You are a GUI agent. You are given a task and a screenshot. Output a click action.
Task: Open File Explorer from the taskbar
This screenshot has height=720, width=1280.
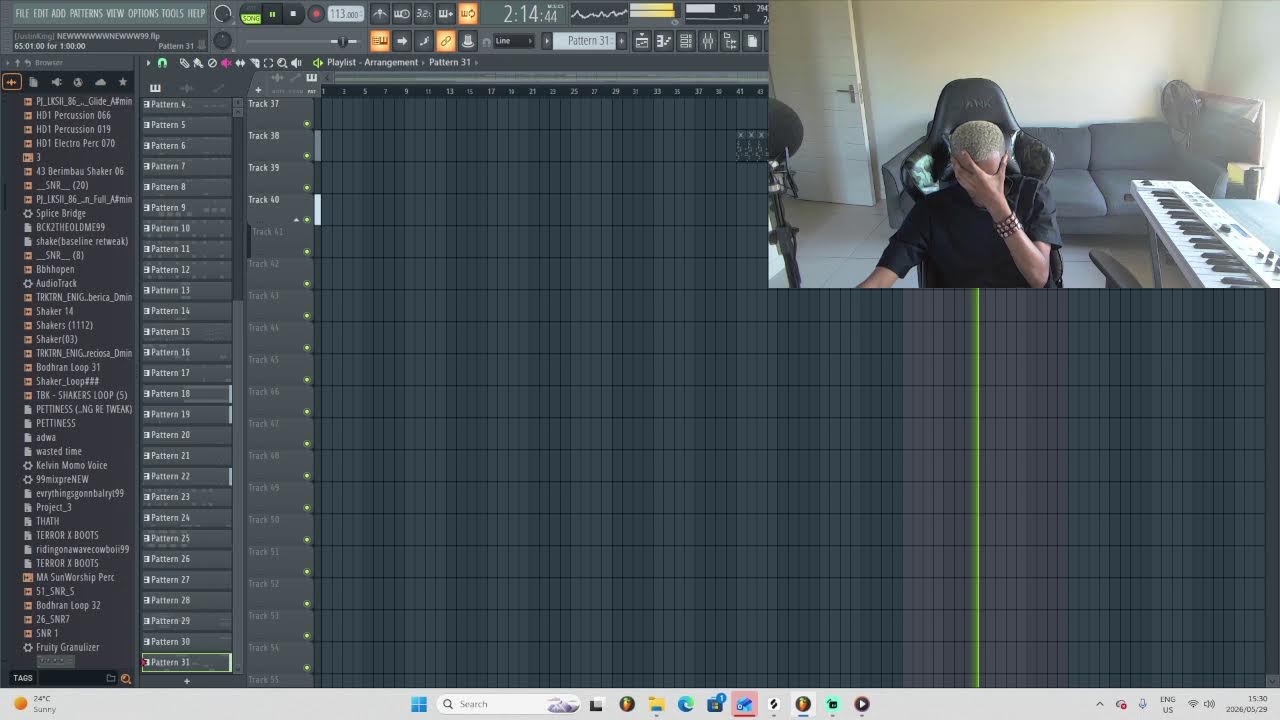coord(656,704)
